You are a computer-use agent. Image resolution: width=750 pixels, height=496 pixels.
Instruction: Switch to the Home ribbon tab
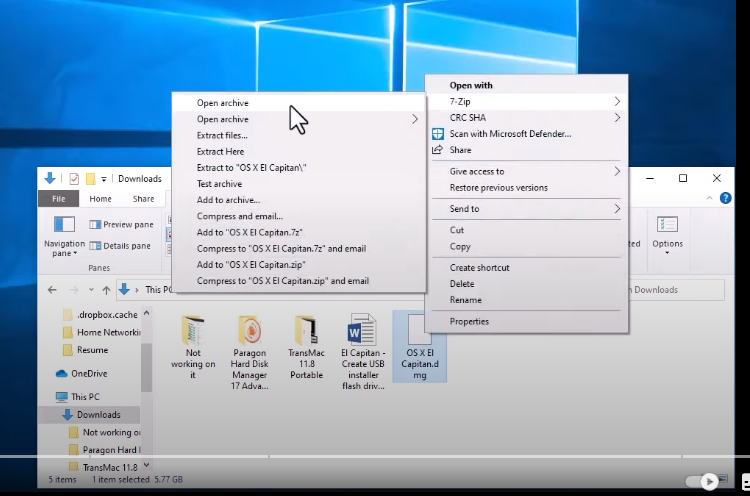click(100, 199)
